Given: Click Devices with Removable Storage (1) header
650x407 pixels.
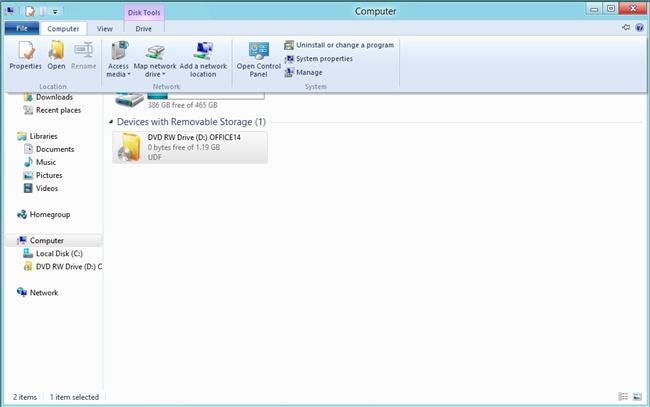Looking at the screenshot, I should pos(191,122).
